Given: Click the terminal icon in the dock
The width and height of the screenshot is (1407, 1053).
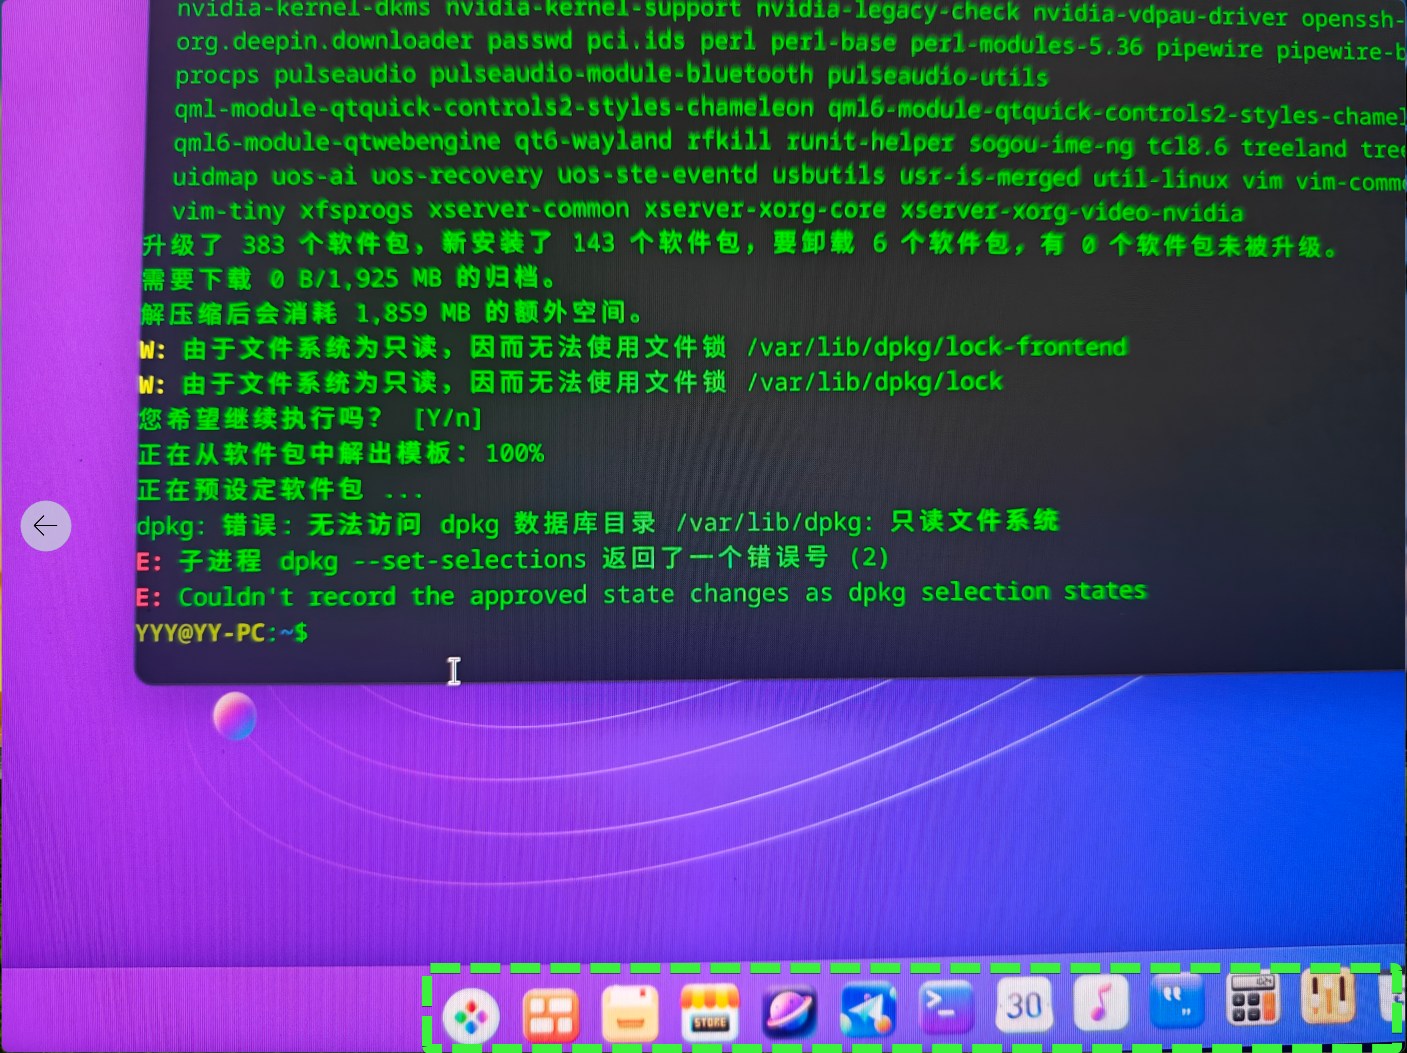Looking at the screenshot, I should pyautogui.click(x=946, y=1007).
